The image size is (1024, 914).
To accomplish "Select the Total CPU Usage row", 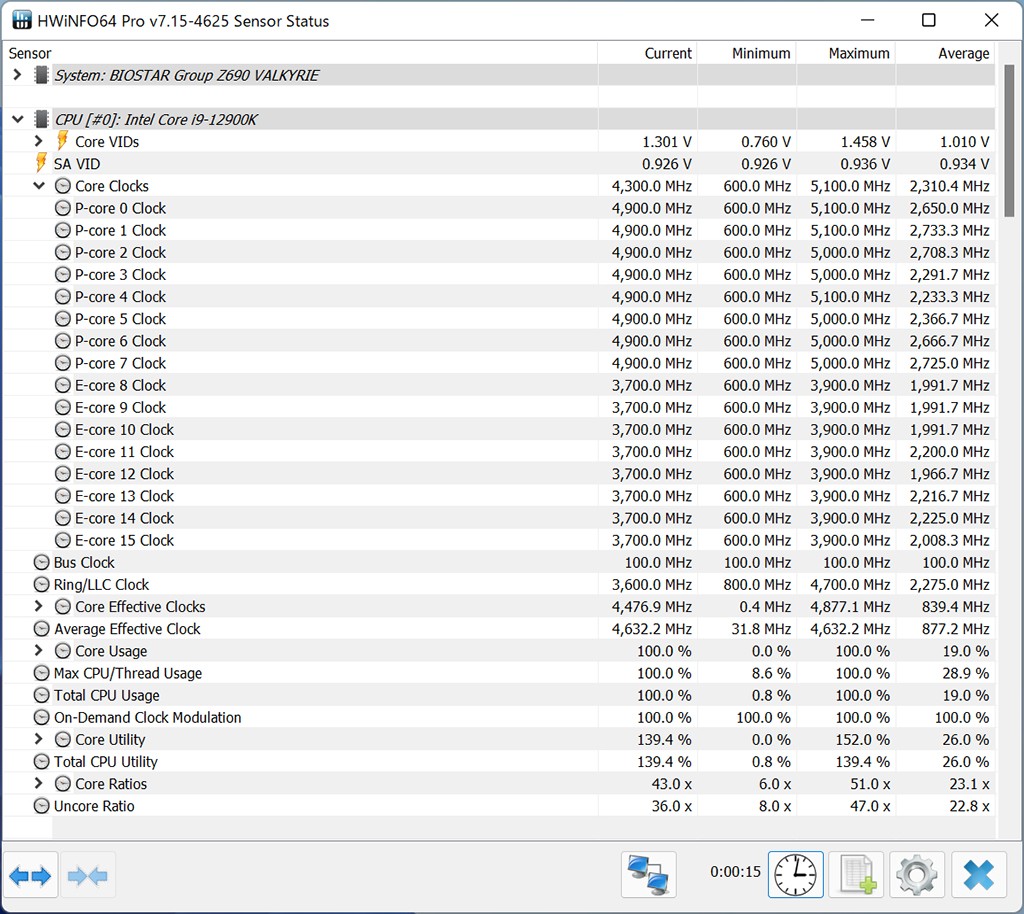I will coord(106,695).
